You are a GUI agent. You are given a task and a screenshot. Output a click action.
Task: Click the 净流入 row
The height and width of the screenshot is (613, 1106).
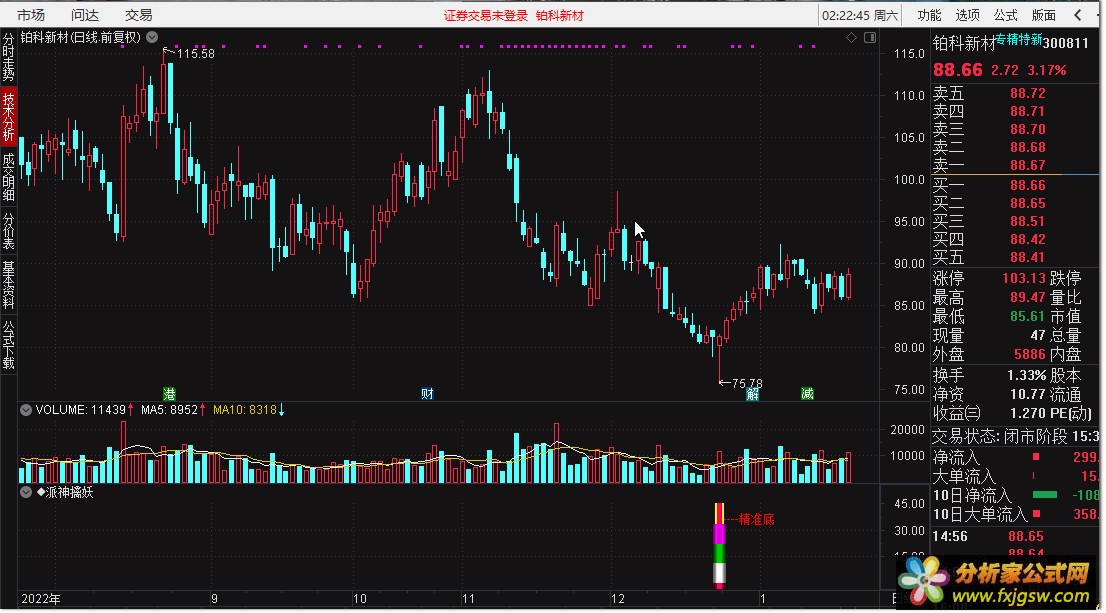click(x=1015, y=457)
